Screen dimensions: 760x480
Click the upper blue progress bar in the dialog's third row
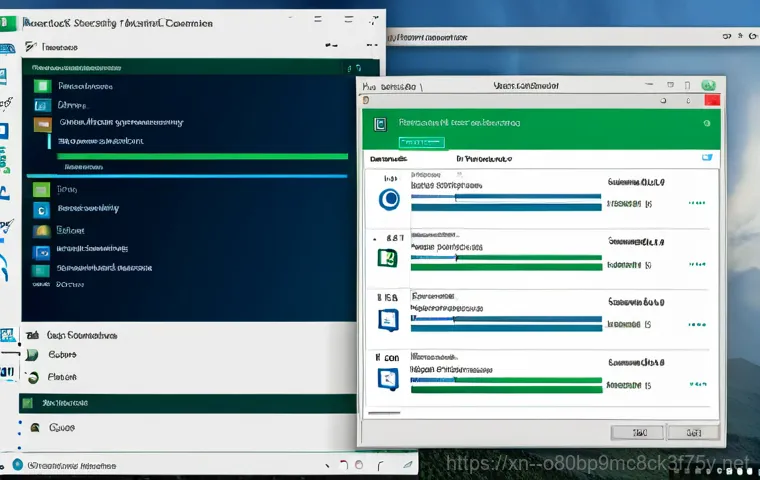coord(506,319)
